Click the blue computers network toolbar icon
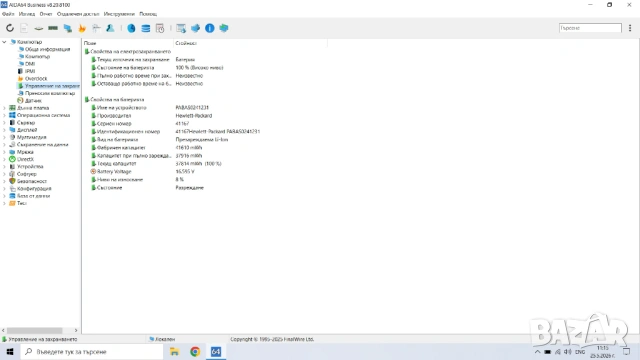Image resolution: width=640 pixels, height=360 pixels. tap(68, 28)
